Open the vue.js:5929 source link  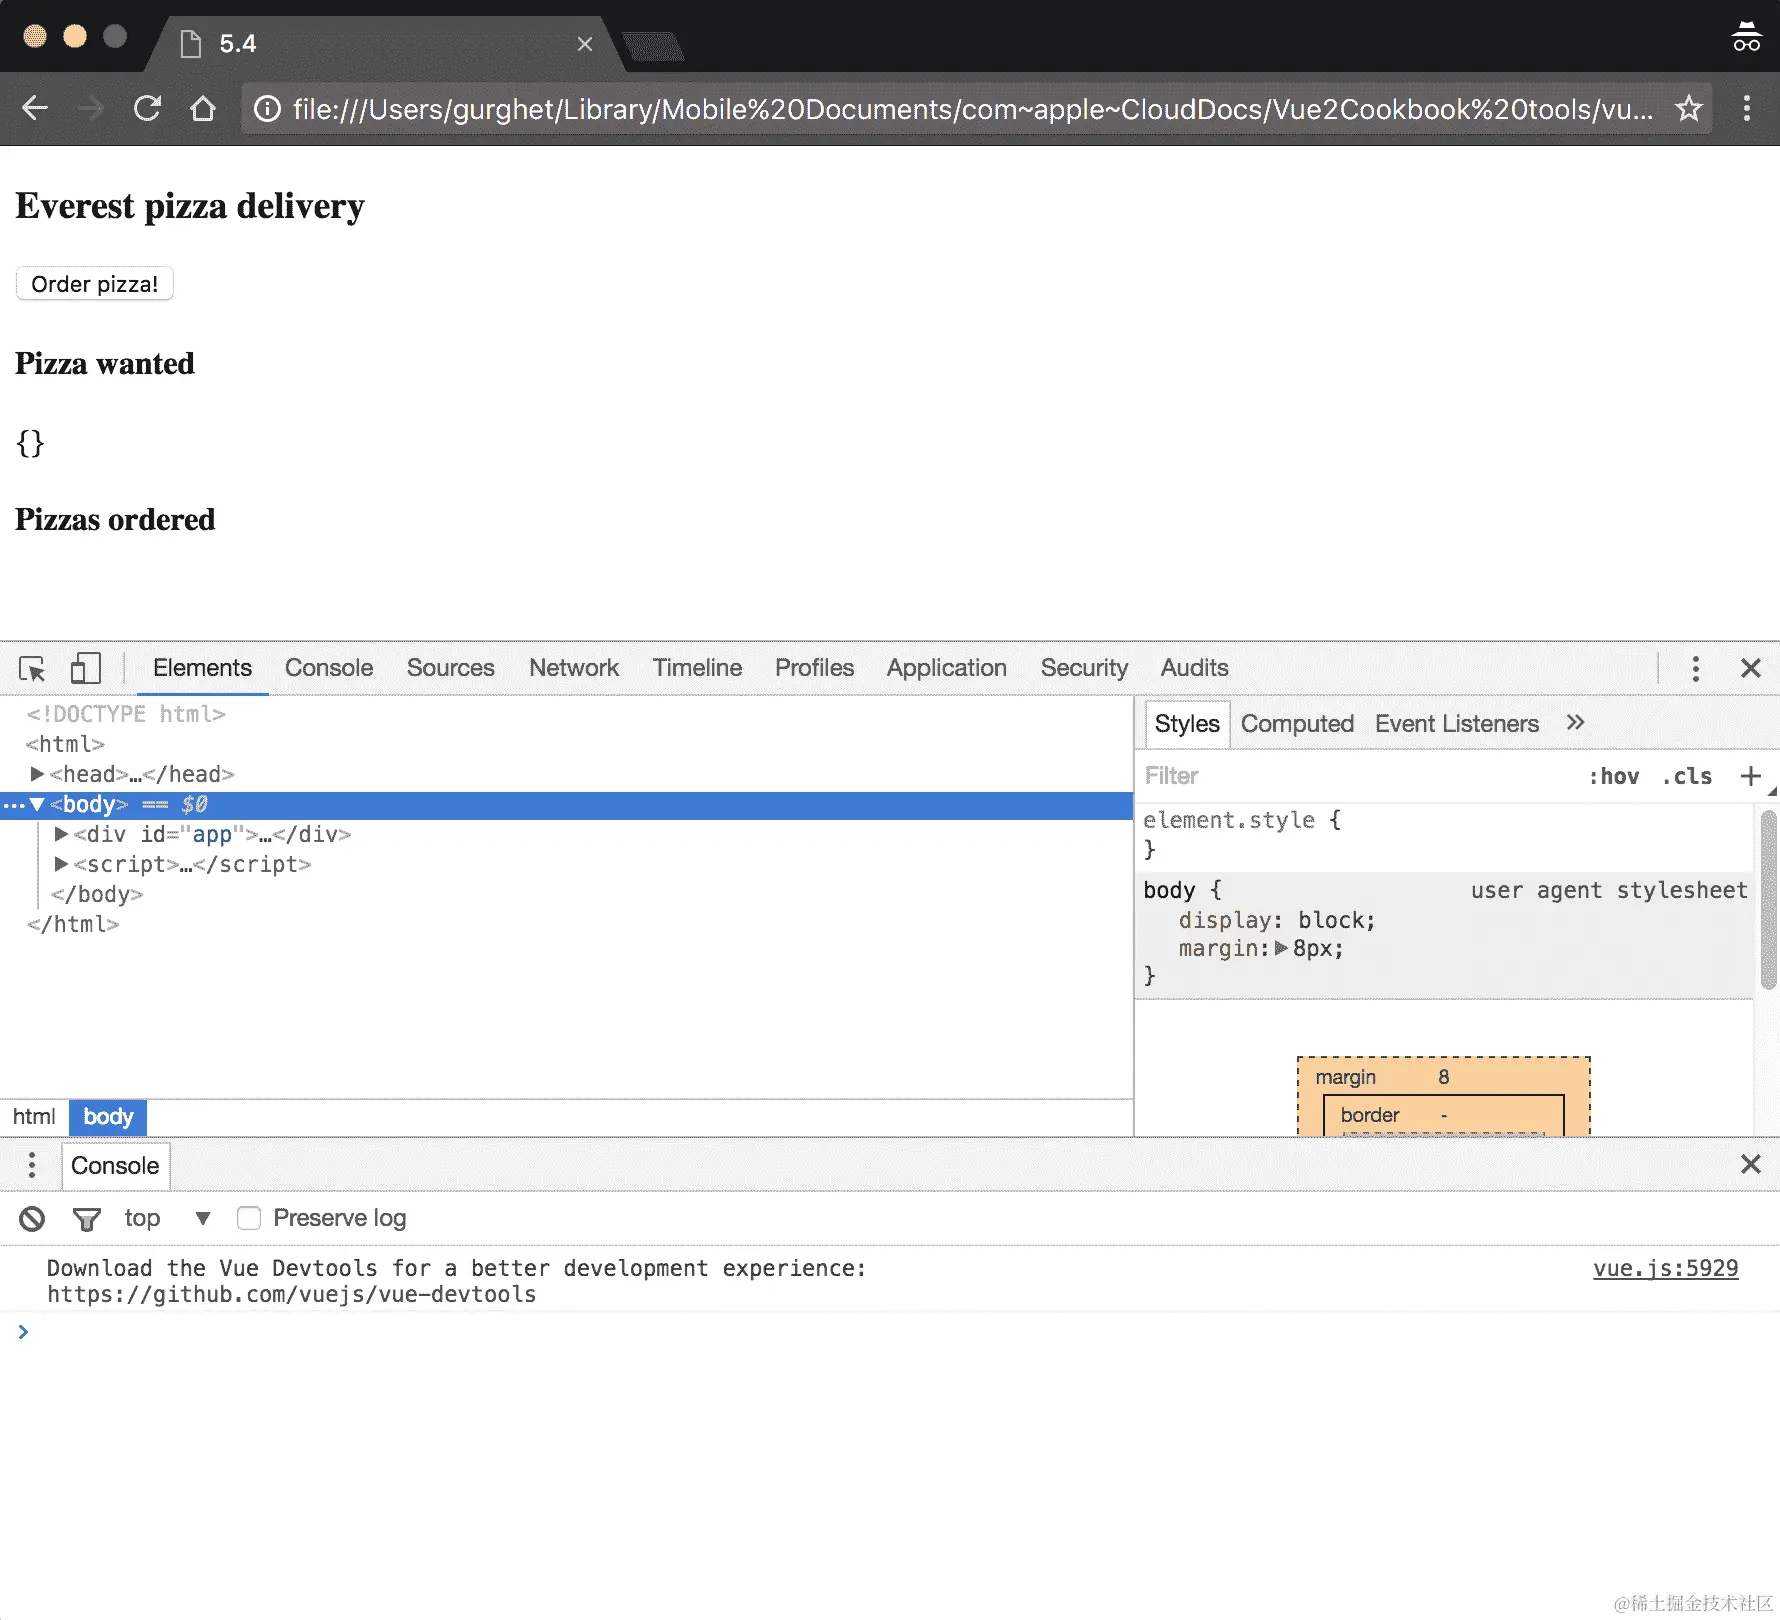(1666, 1268)
